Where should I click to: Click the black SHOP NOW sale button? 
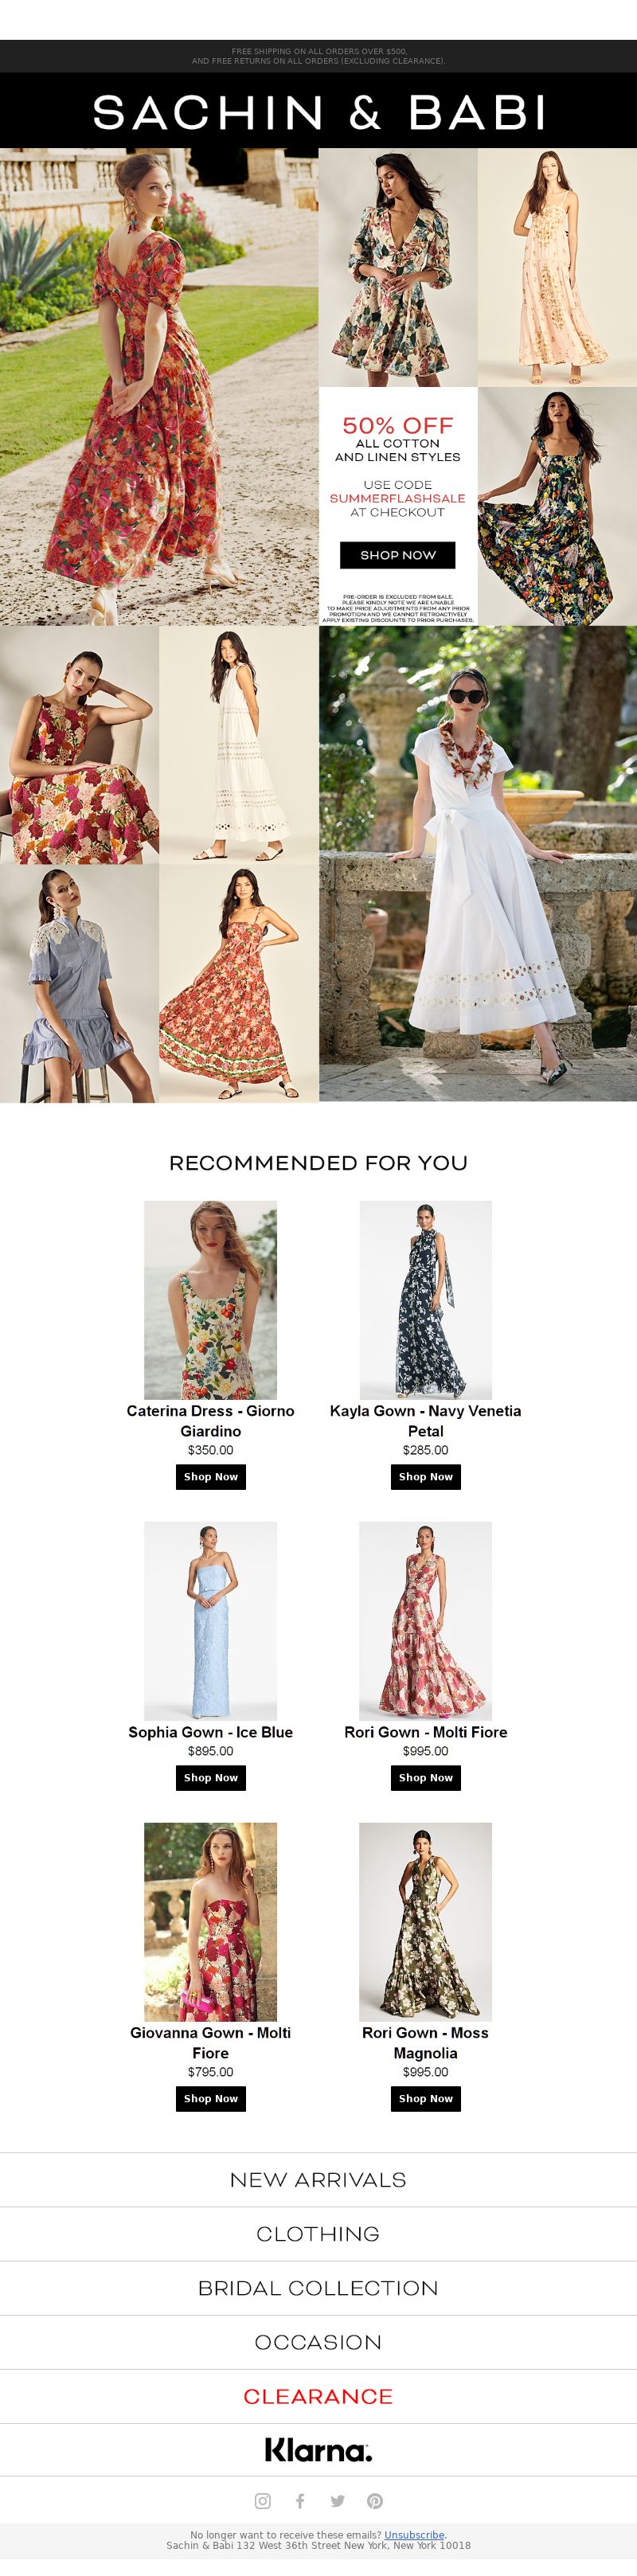pyautogui.click(x=398, y=555)
